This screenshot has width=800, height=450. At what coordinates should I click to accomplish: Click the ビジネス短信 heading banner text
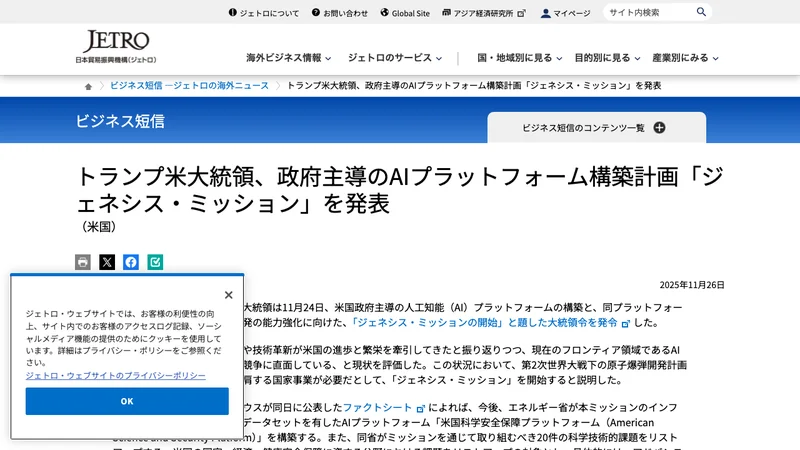click(120, 121)
